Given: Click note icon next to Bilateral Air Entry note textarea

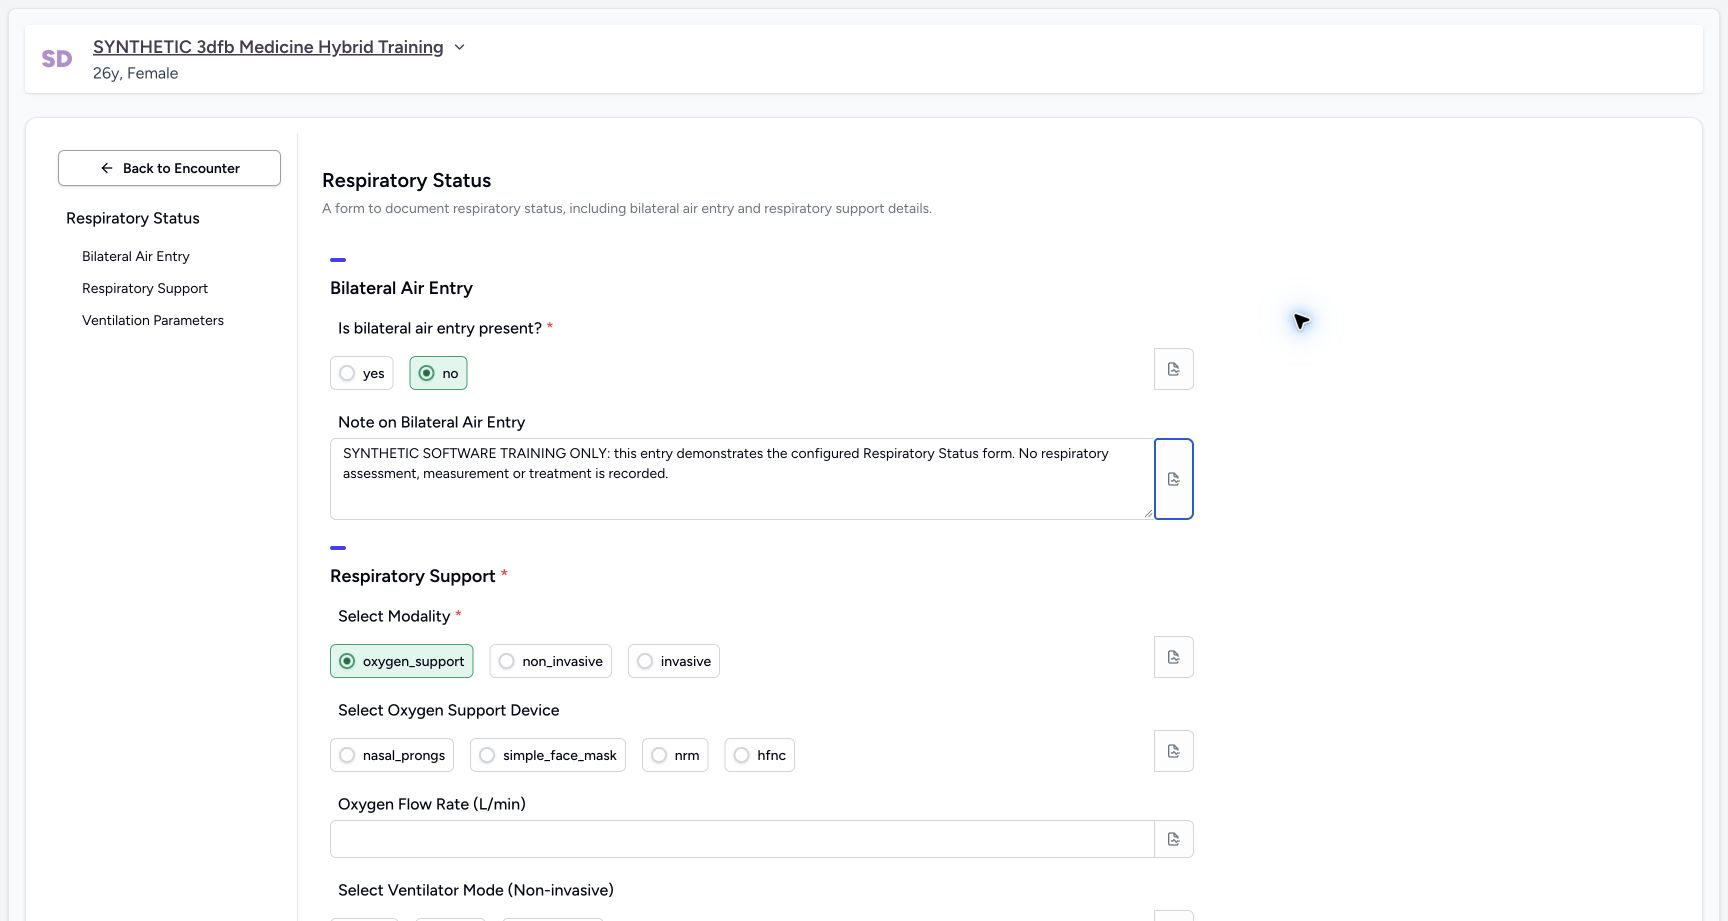Looking at the screenshot, I should tap(1173, 479).
